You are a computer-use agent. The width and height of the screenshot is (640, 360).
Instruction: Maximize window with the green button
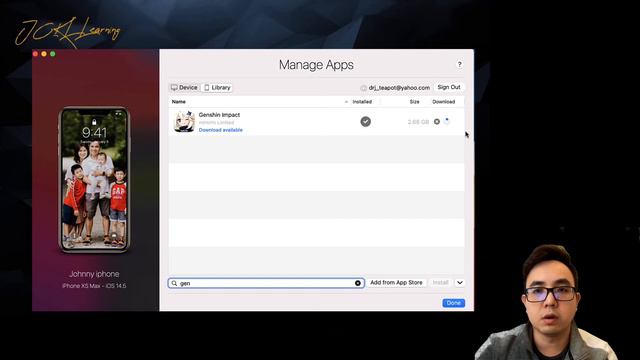point(53,54)
